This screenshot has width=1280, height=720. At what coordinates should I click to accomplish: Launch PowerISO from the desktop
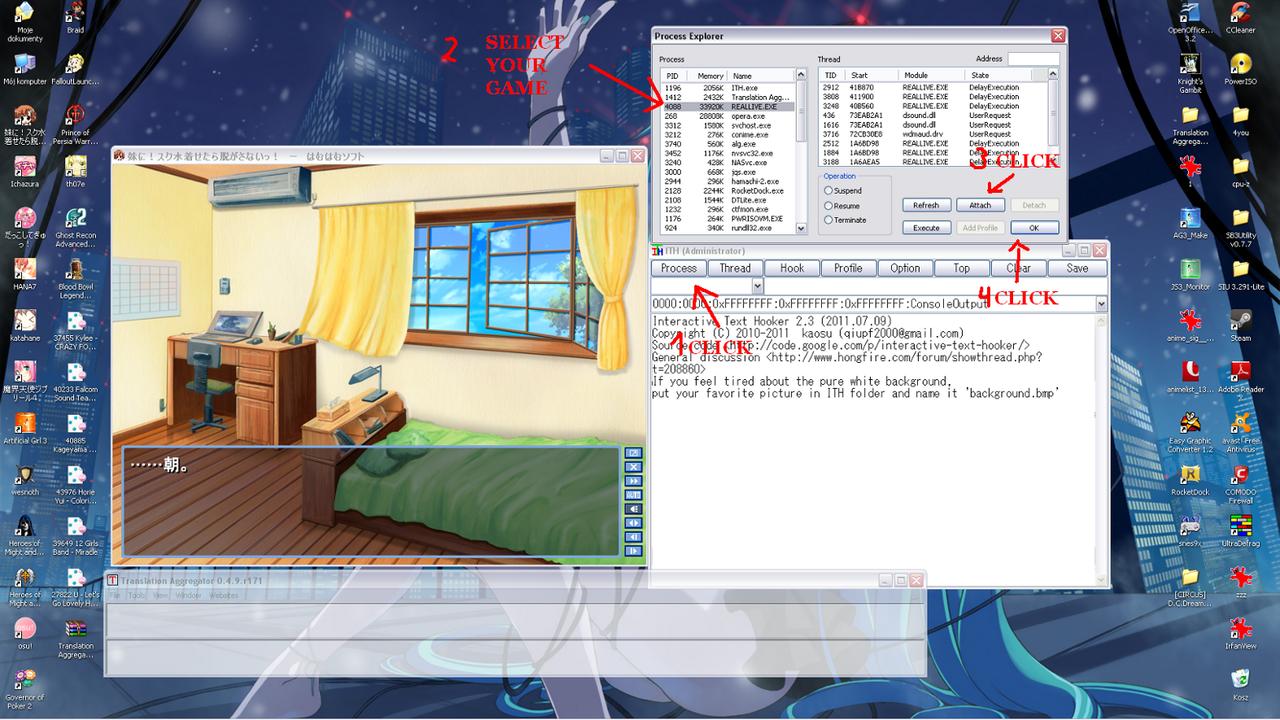coord(1240,66)
